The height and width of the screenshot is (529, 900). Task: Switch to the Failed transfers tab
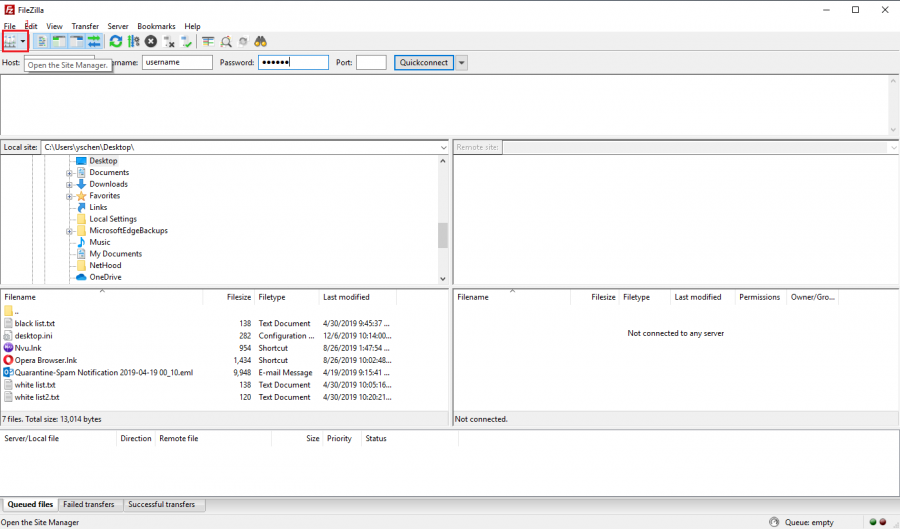(x=88, y=505)
